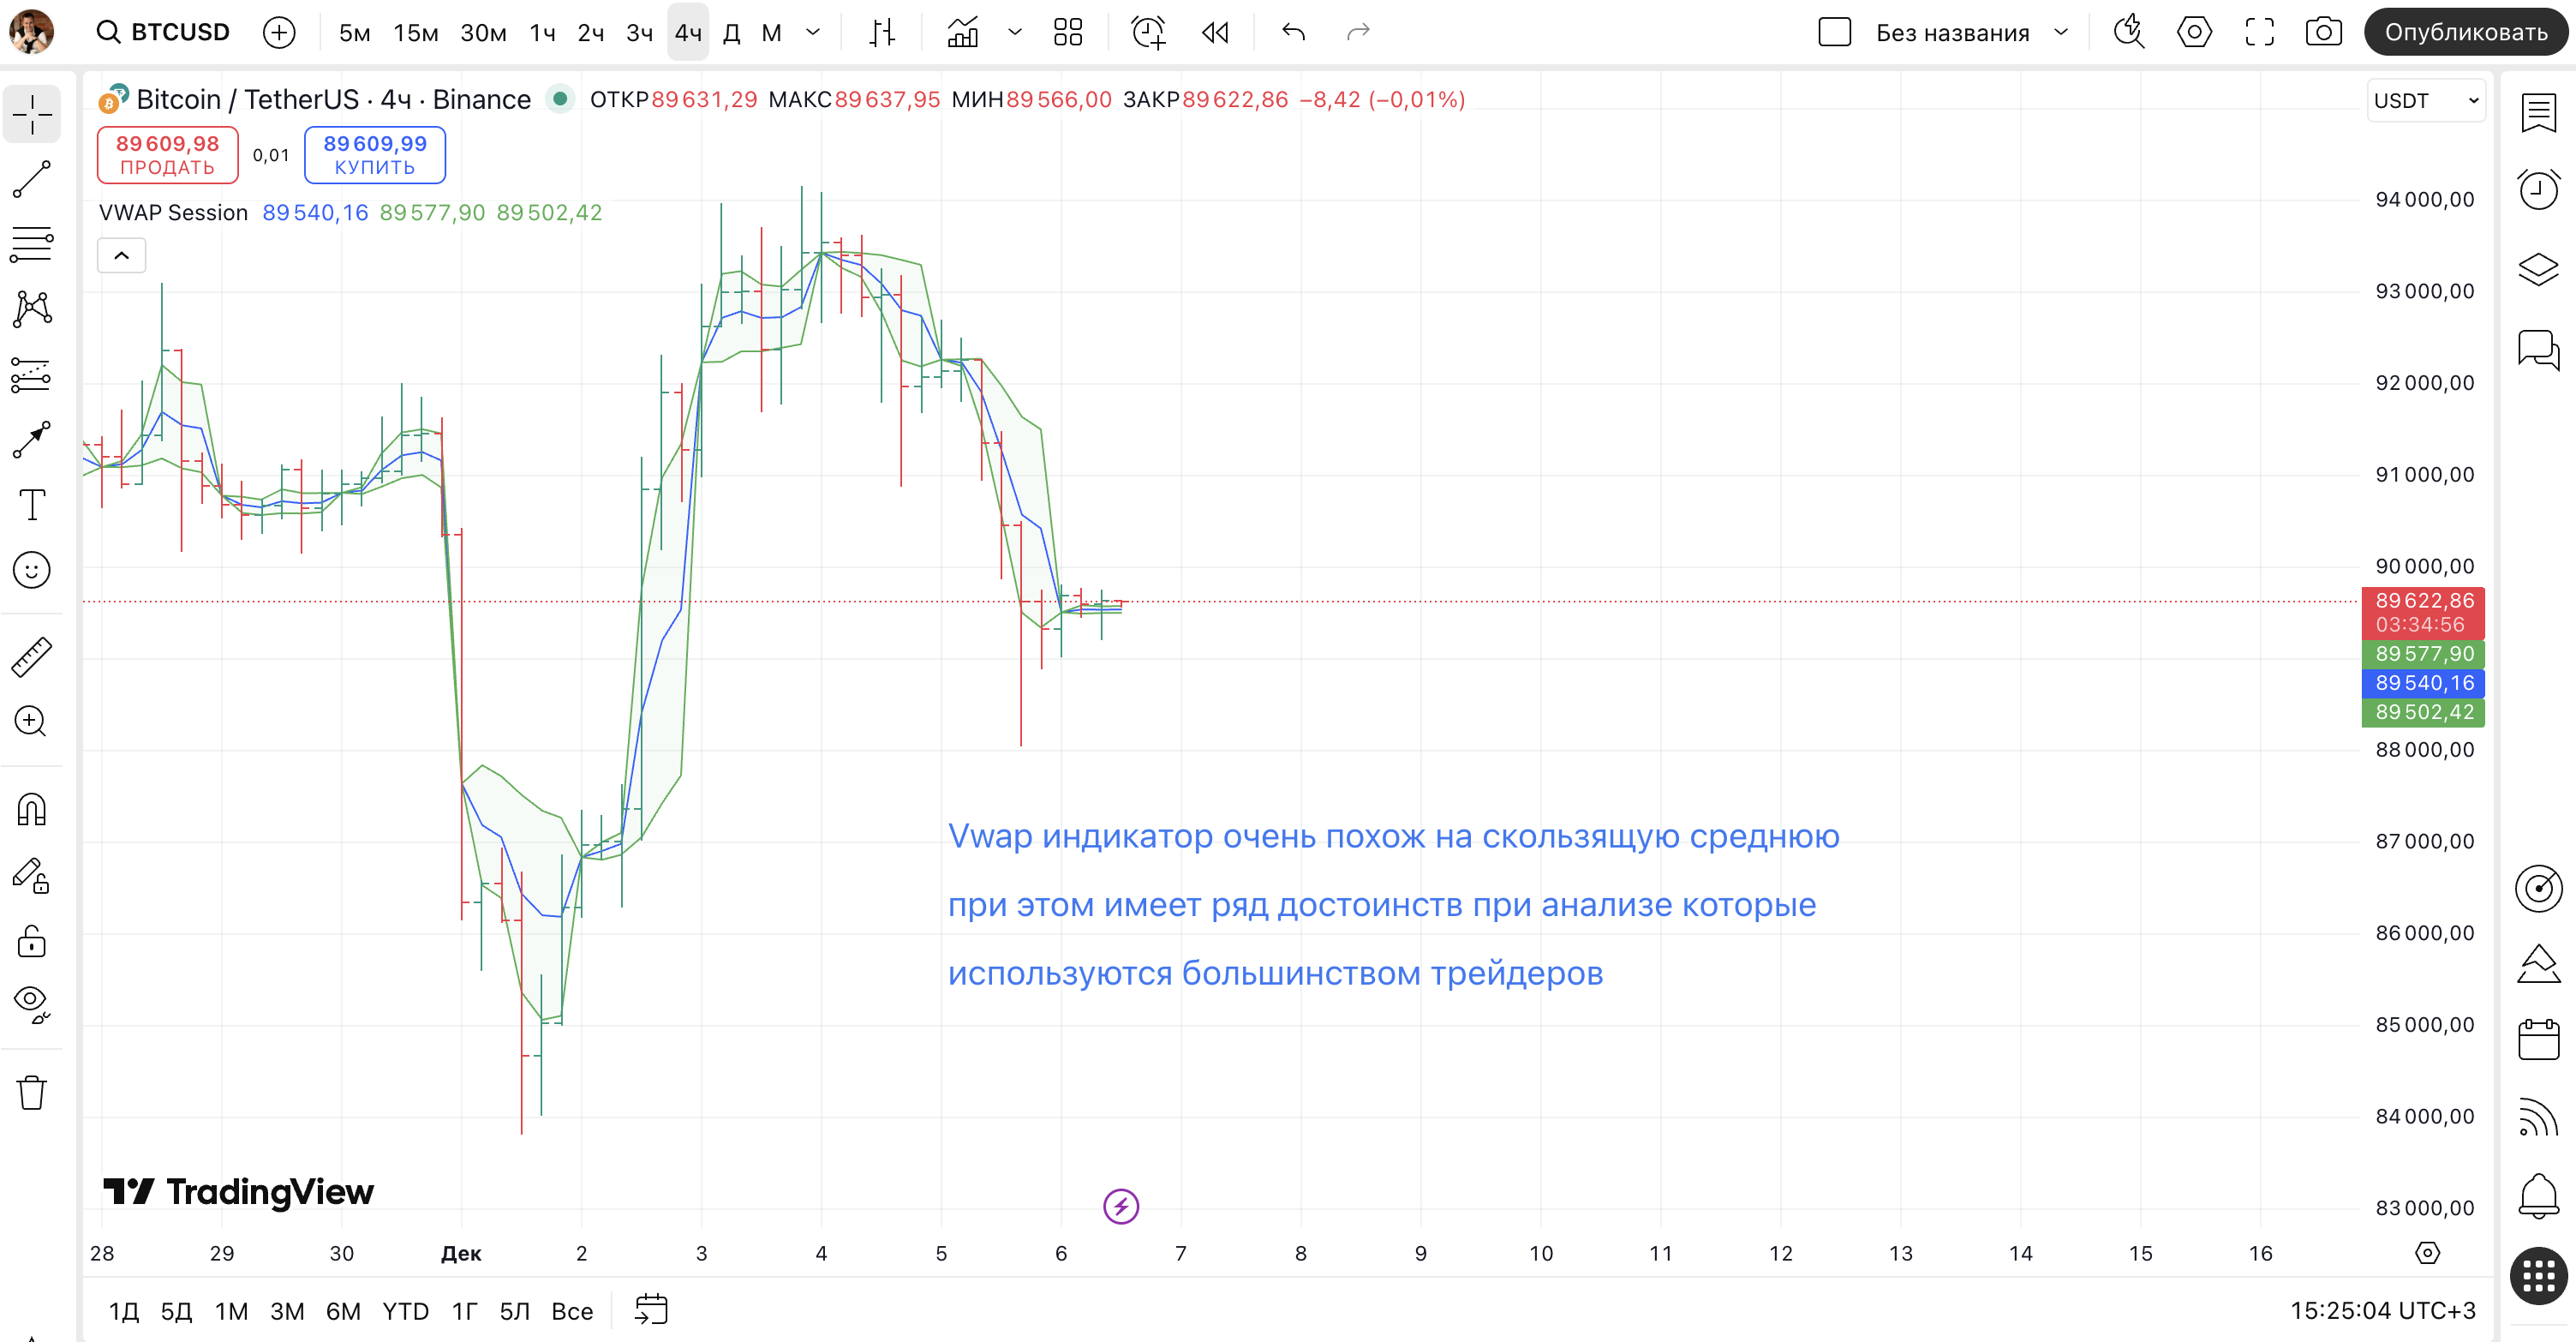Select the trend line drawing tool
The image size is (2576, 1342).
point(31,180)
